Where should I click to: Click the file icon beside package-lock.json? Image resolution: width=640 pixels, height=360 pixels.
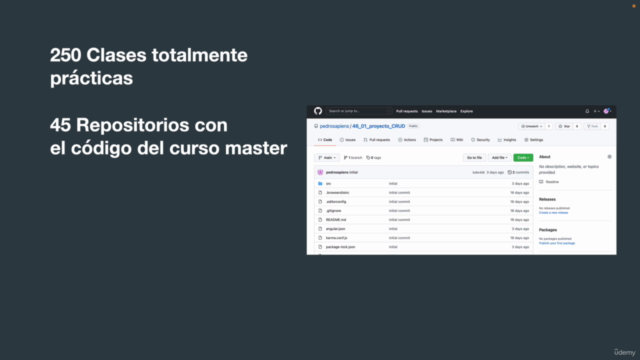point(320,247)
